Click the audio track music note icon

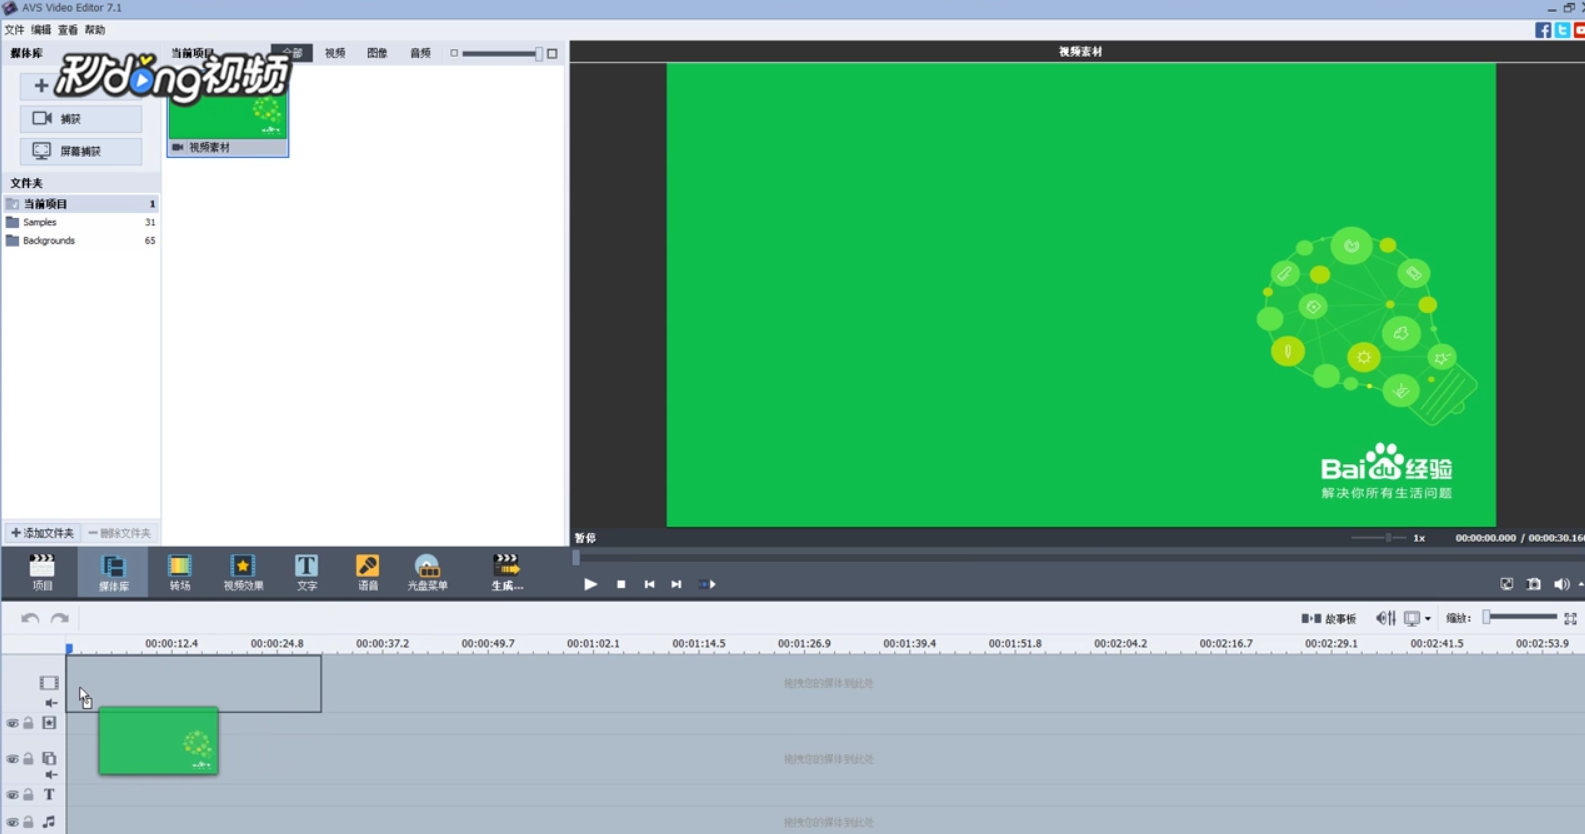pos(49,822)
